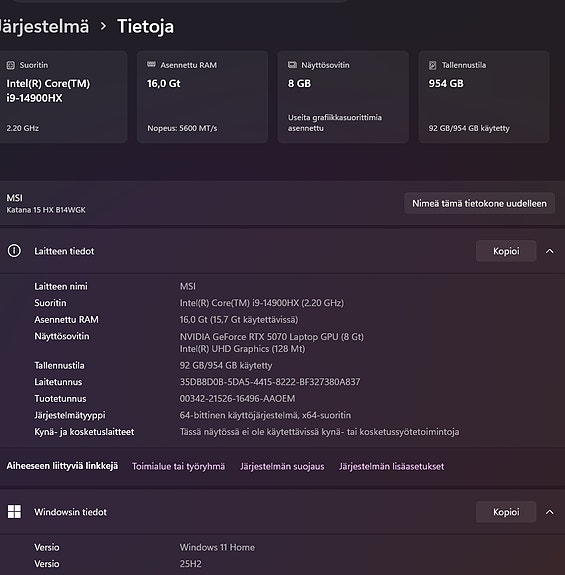Collapse the Windowsin tiedot section chevron

point(549,512)
